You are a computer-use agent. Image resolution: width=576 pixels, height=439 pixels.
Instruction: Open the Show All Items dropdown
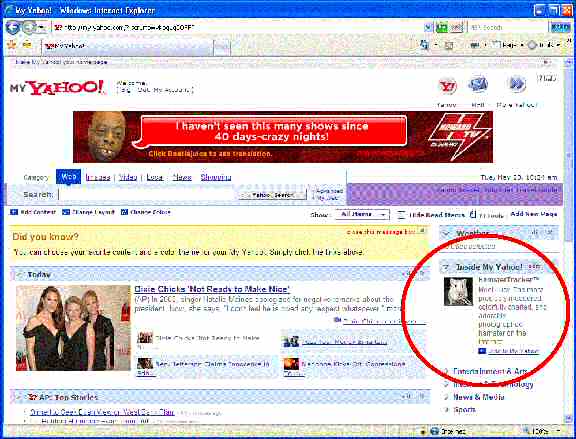click(x=362, y=215)
